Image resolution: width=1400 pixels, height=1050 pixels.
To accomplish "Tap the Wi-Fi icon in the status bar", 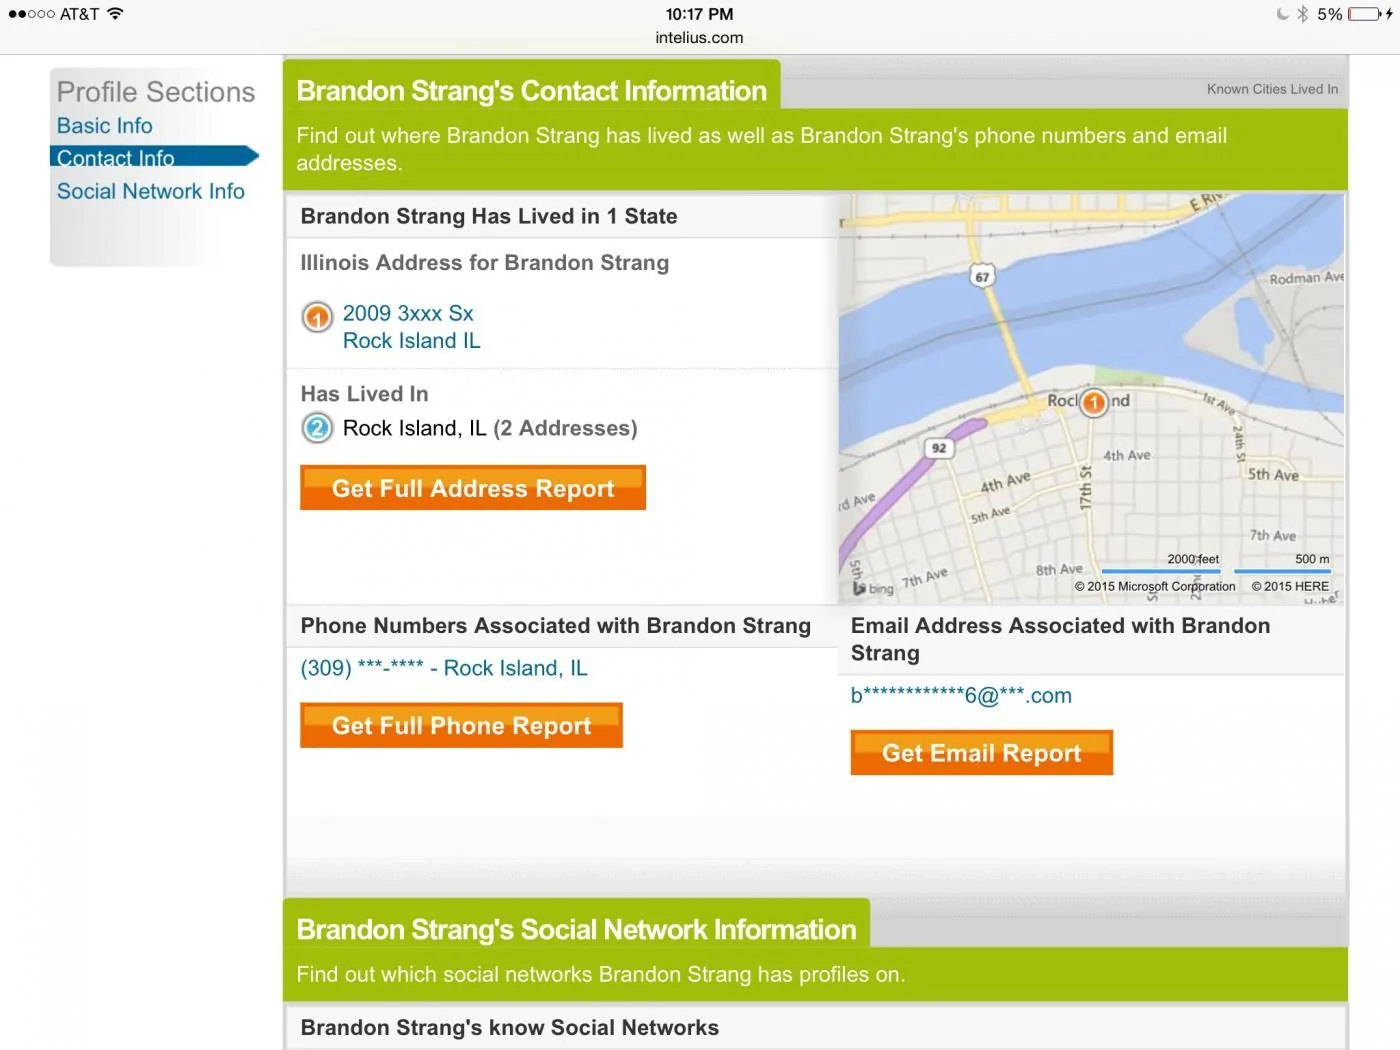I will tap(115, 14).
